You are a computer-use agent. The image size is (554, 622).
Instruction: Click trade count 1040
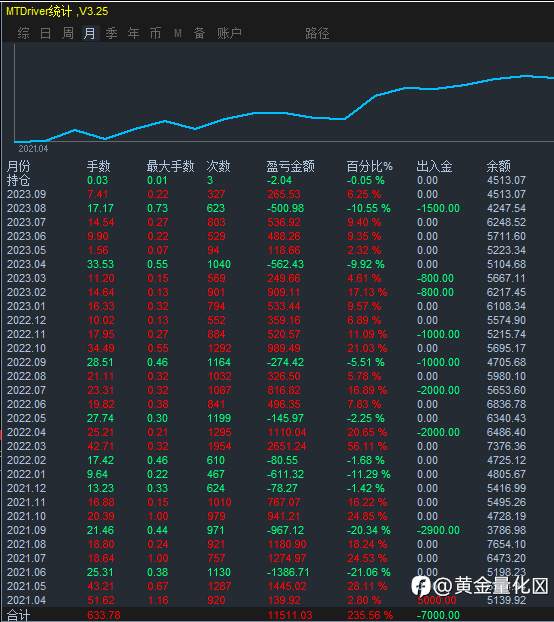coord(219,264)
